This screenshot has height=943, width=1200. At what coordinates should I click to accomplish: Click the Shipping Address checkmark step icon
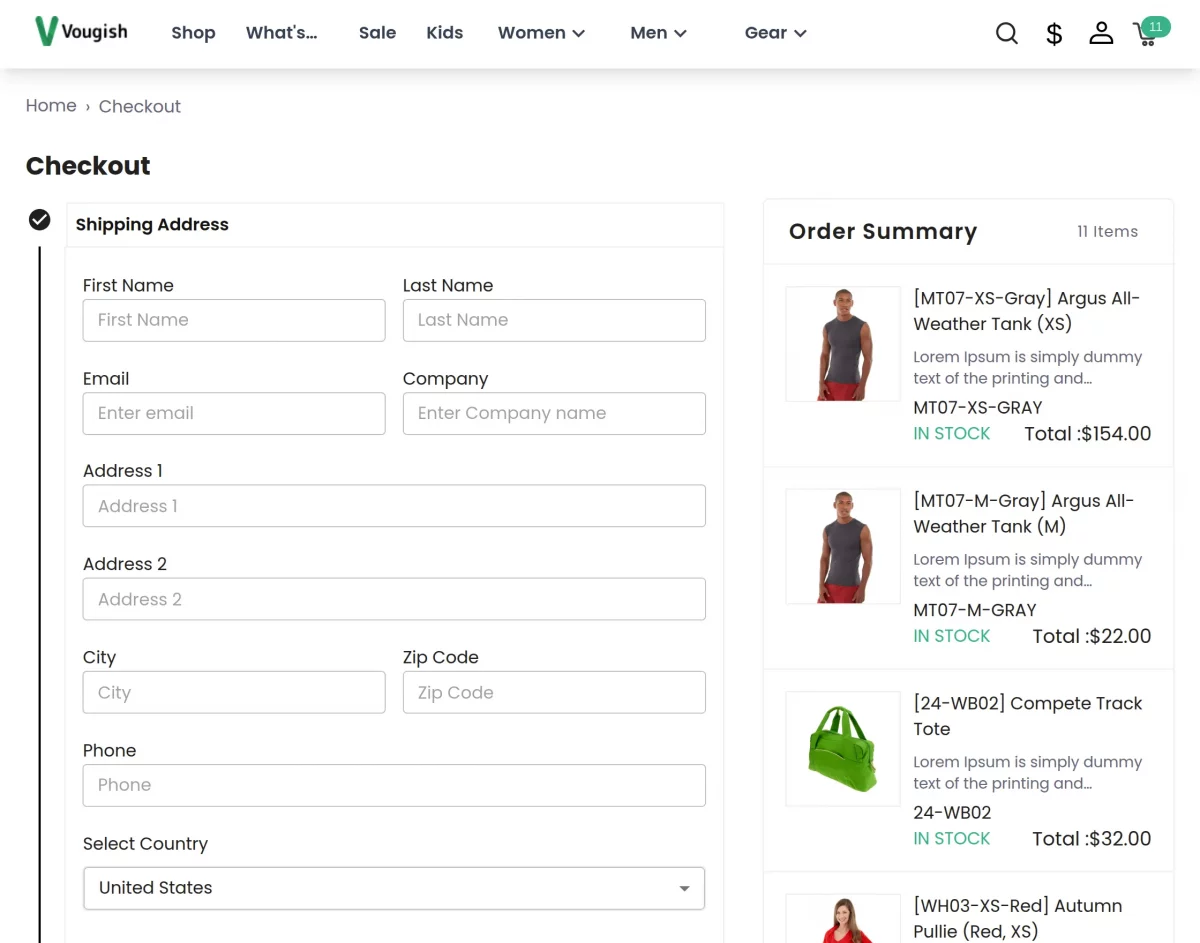(40, 220)
